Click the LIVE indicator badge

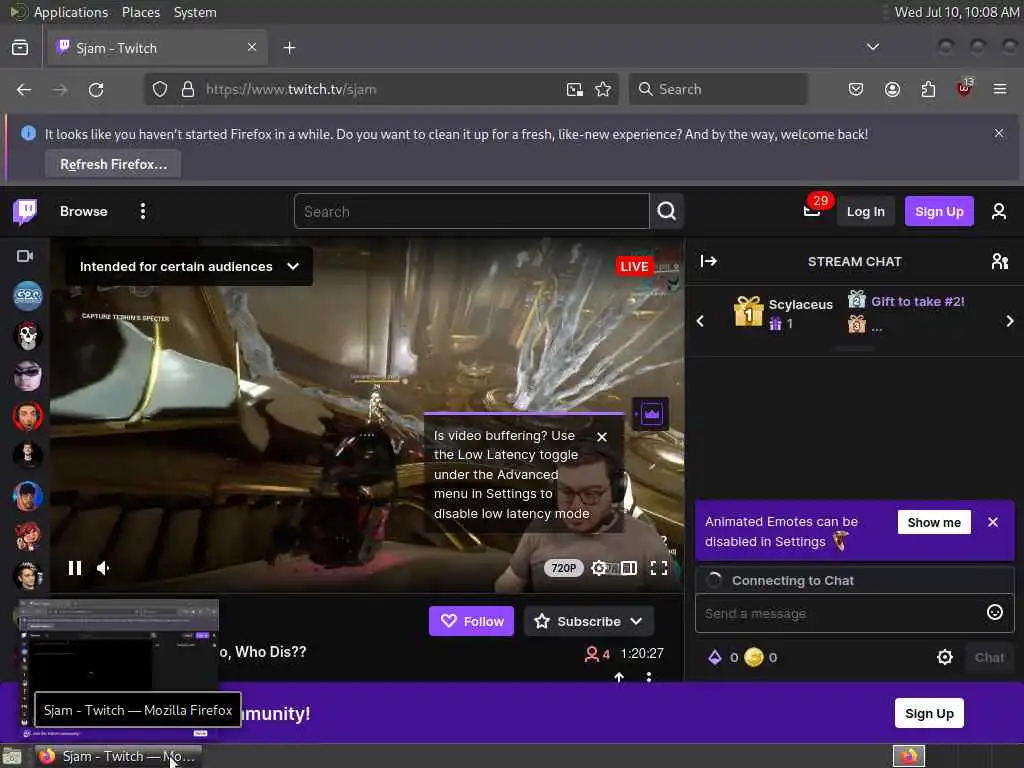[634, 266]
